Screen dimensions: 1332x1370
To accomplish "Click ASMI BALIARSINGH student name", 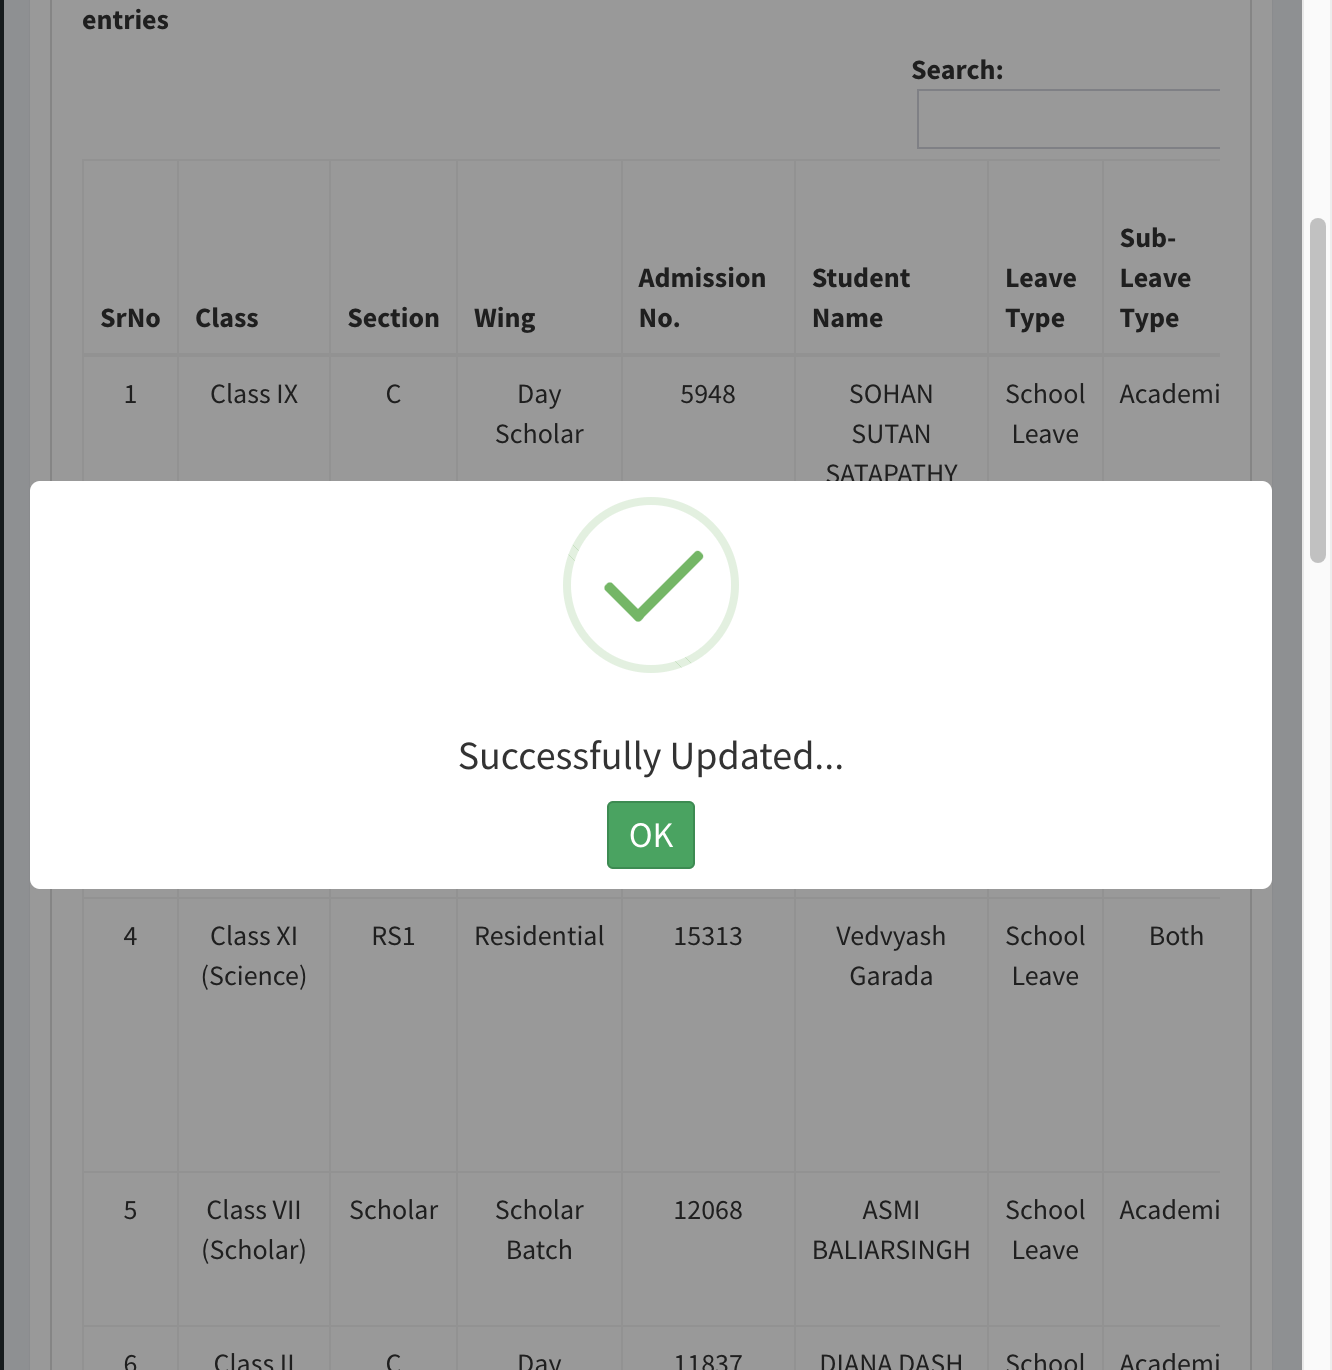I will (x=891, y=1230).
